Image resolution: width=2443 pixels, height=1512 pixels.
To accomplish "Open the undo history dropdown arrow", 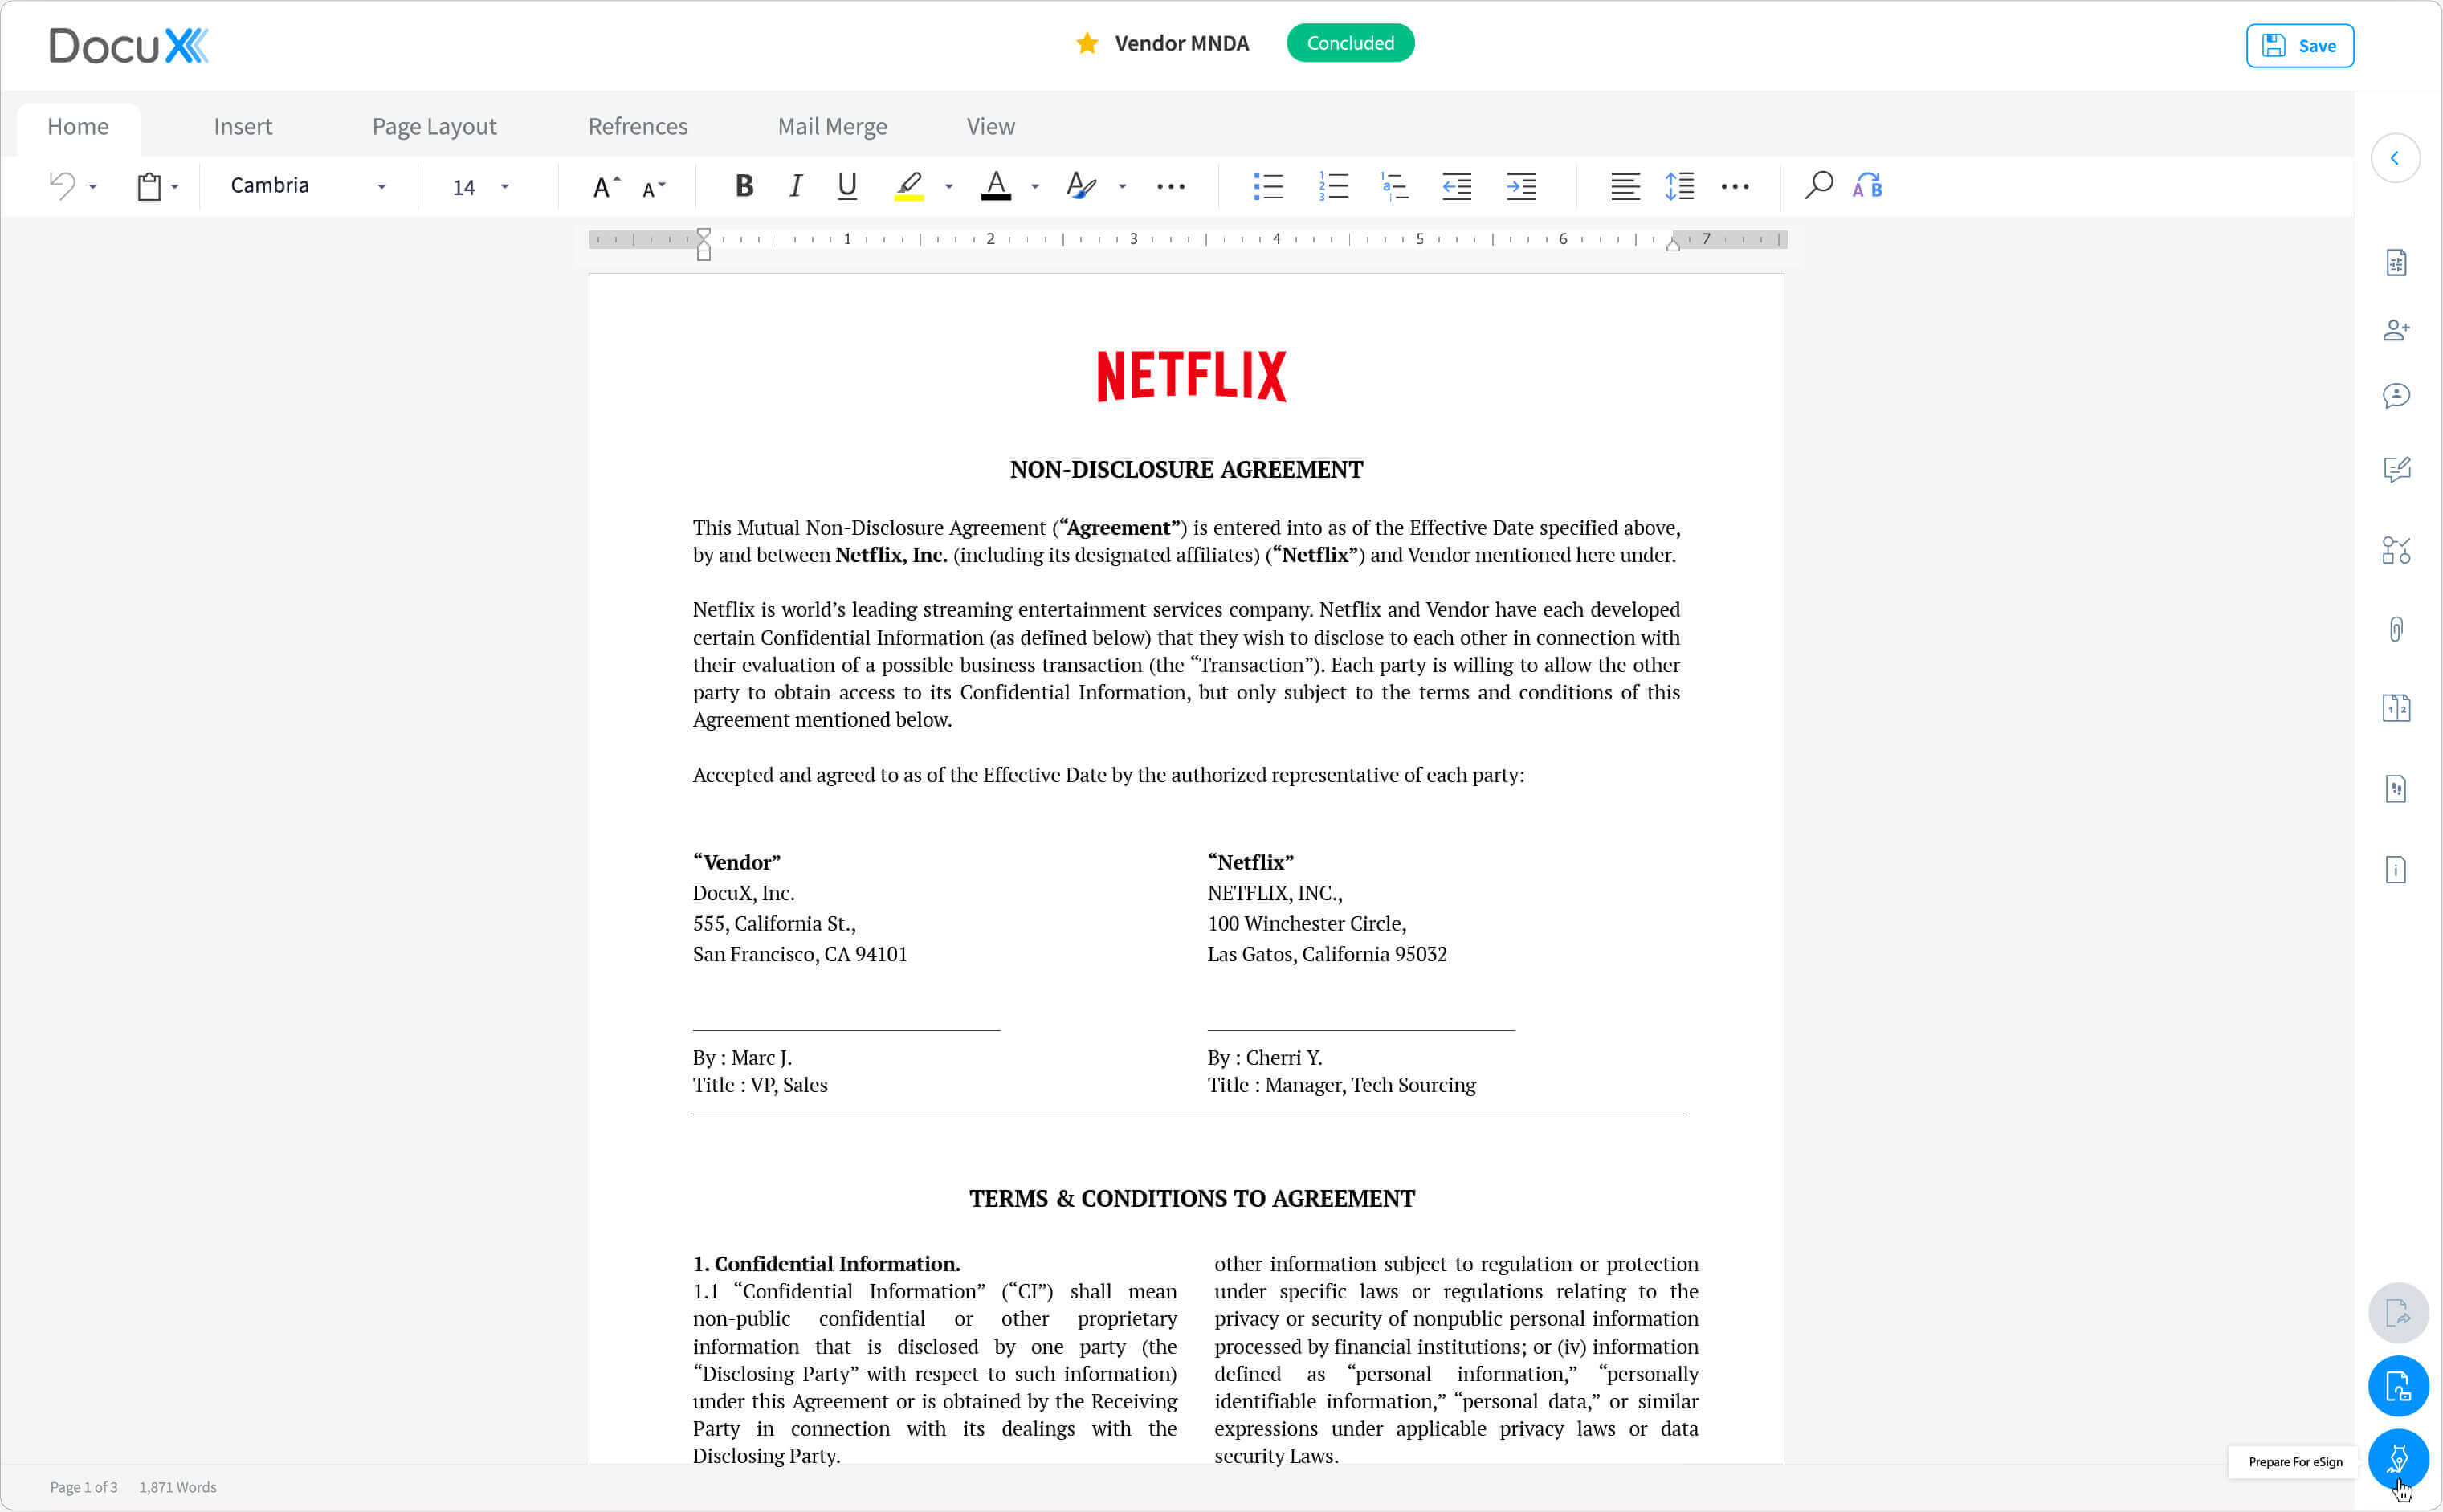I will point(93,187).
